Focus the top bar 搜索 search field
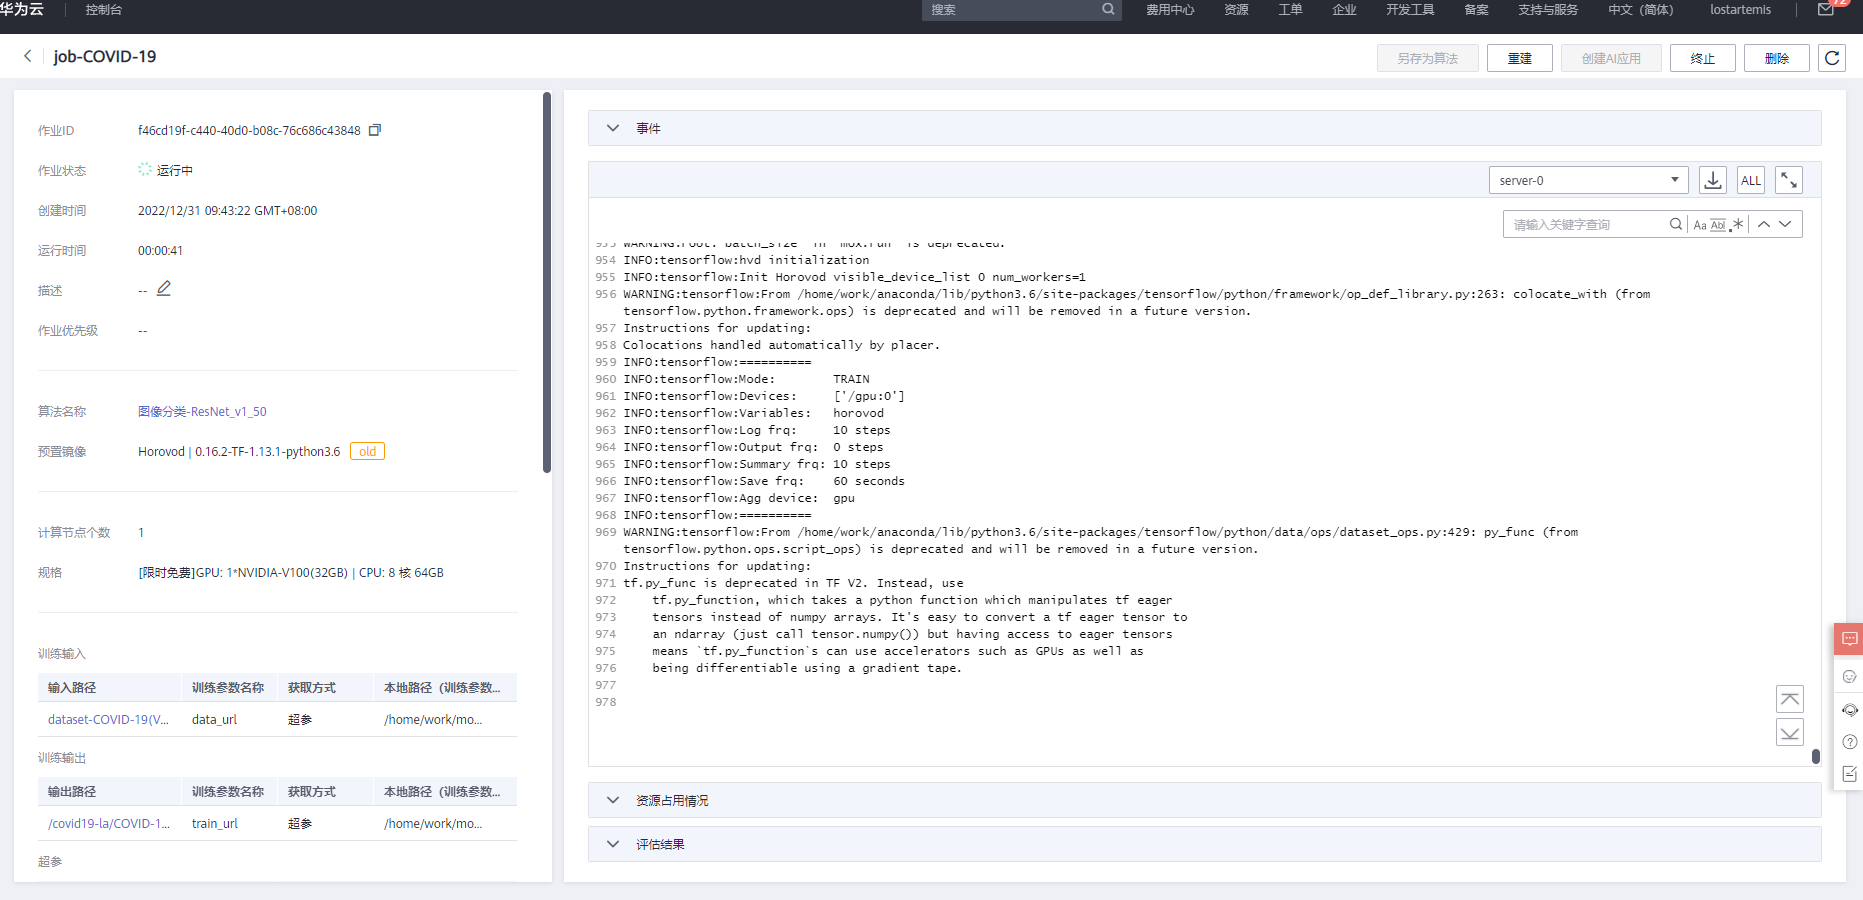This screenshot has width=1863, height=900. pyautogui.click(x=1012, y=10)
